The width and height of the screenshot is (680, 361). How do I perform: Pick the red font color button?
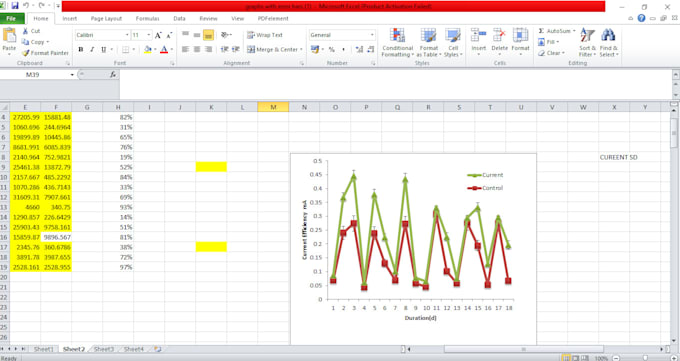pos(164,49)
